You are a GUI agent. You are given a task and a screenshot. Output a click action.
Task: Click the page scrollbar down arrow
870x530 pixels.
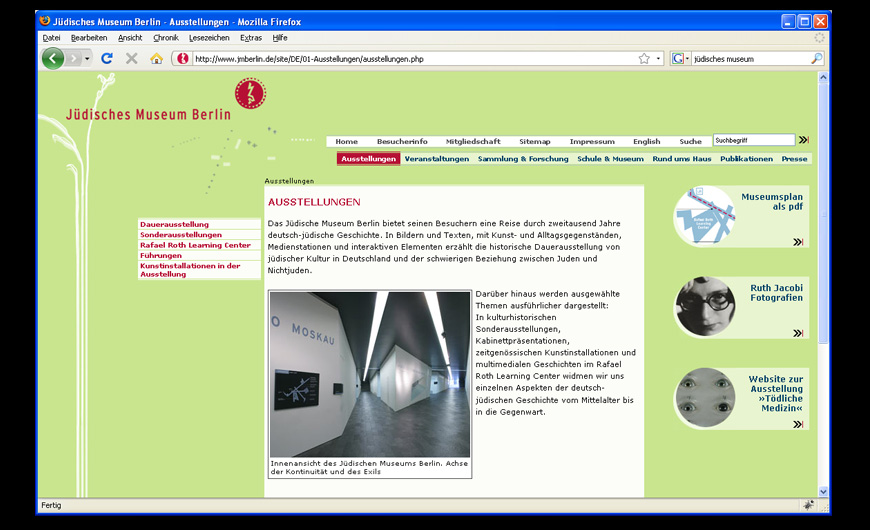(823, 491)
